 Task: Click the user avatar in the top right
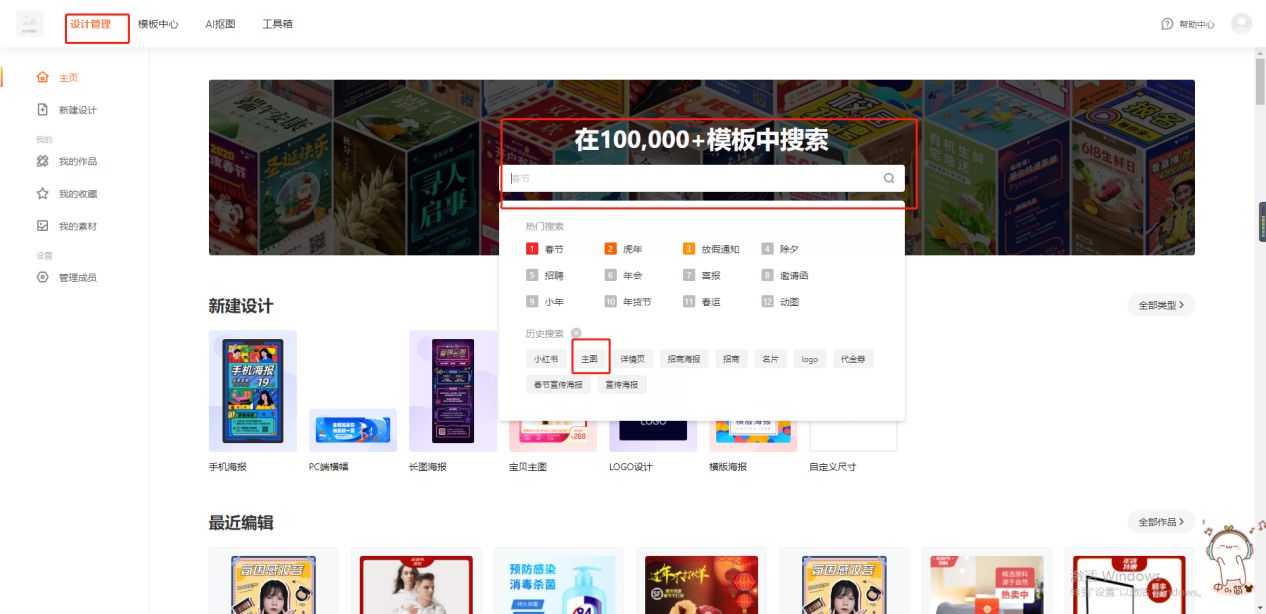1240,23
